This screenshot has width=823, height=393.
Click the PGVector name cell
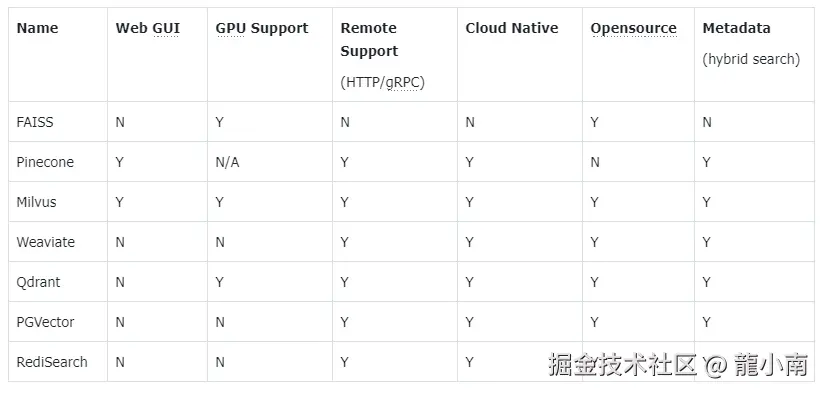click(45, 322)
